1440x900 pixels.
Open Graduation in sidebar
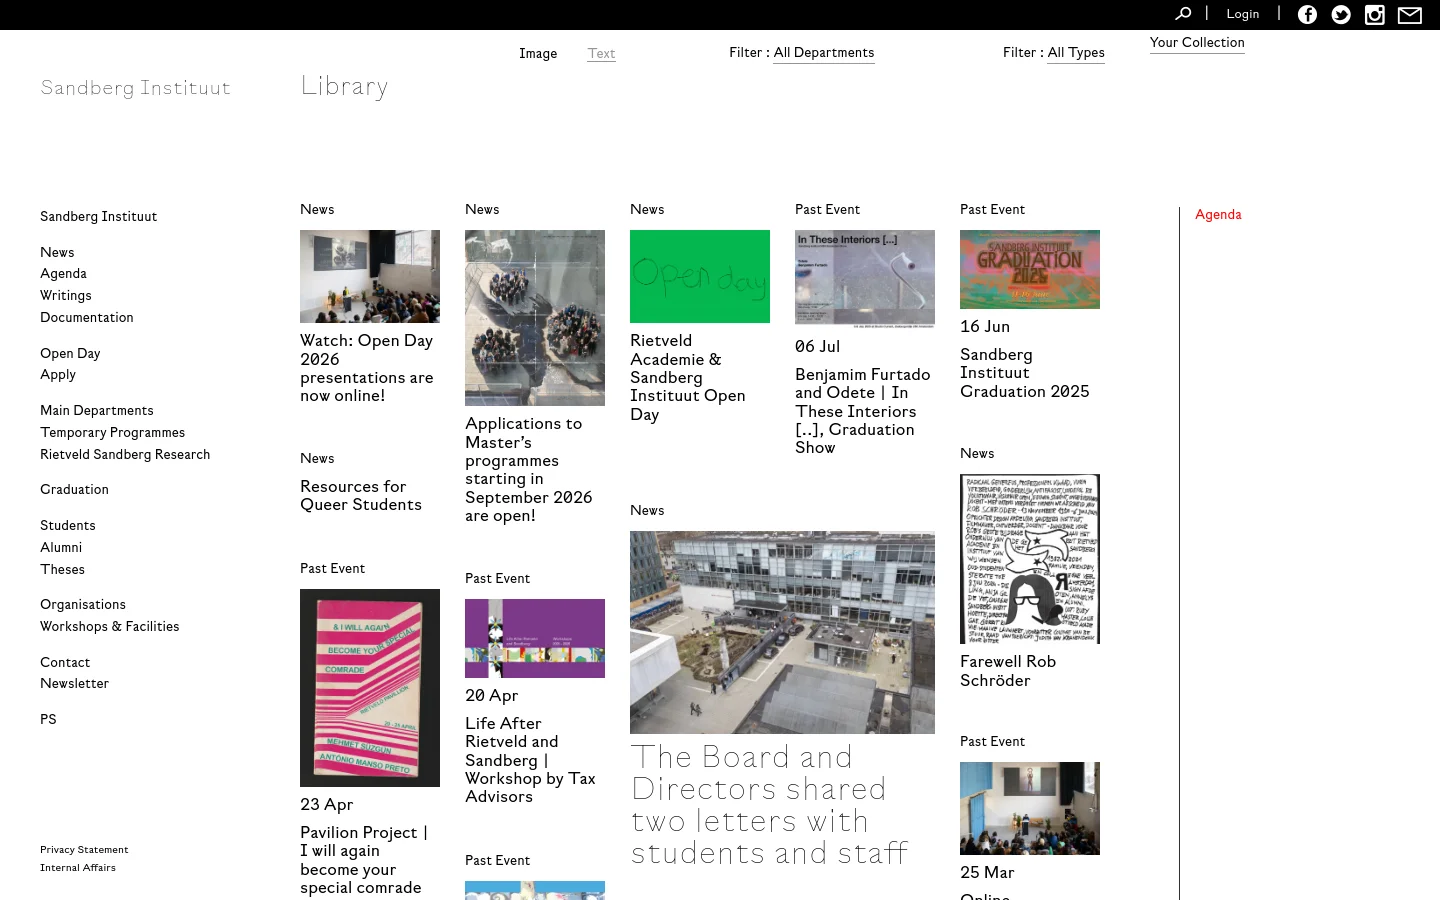[x=74, y=490]
